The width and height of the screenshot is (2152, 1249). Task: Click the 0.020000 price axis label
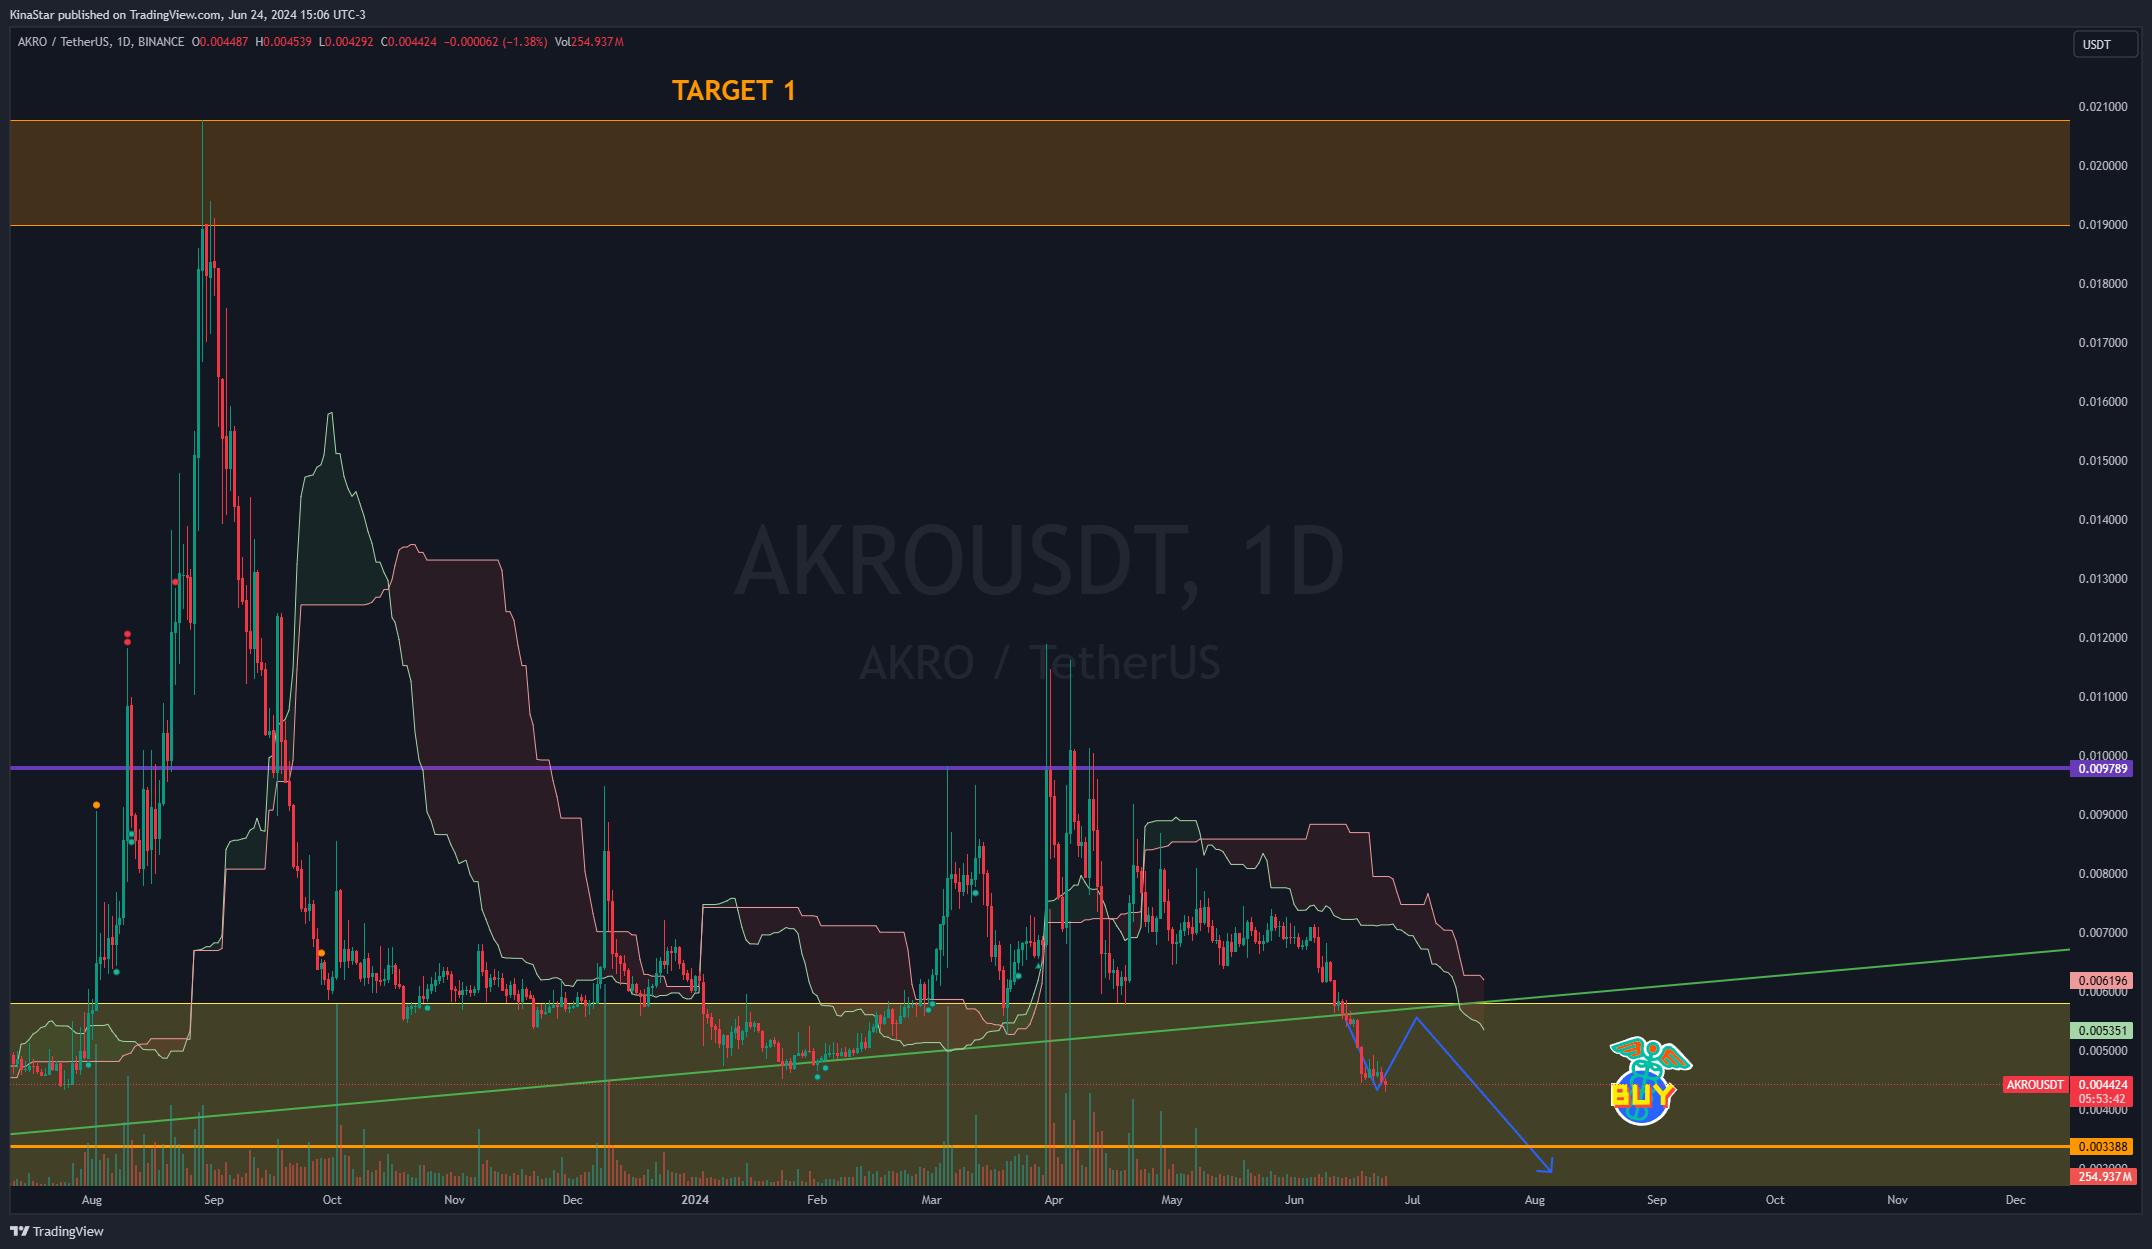coord(2102,166)
